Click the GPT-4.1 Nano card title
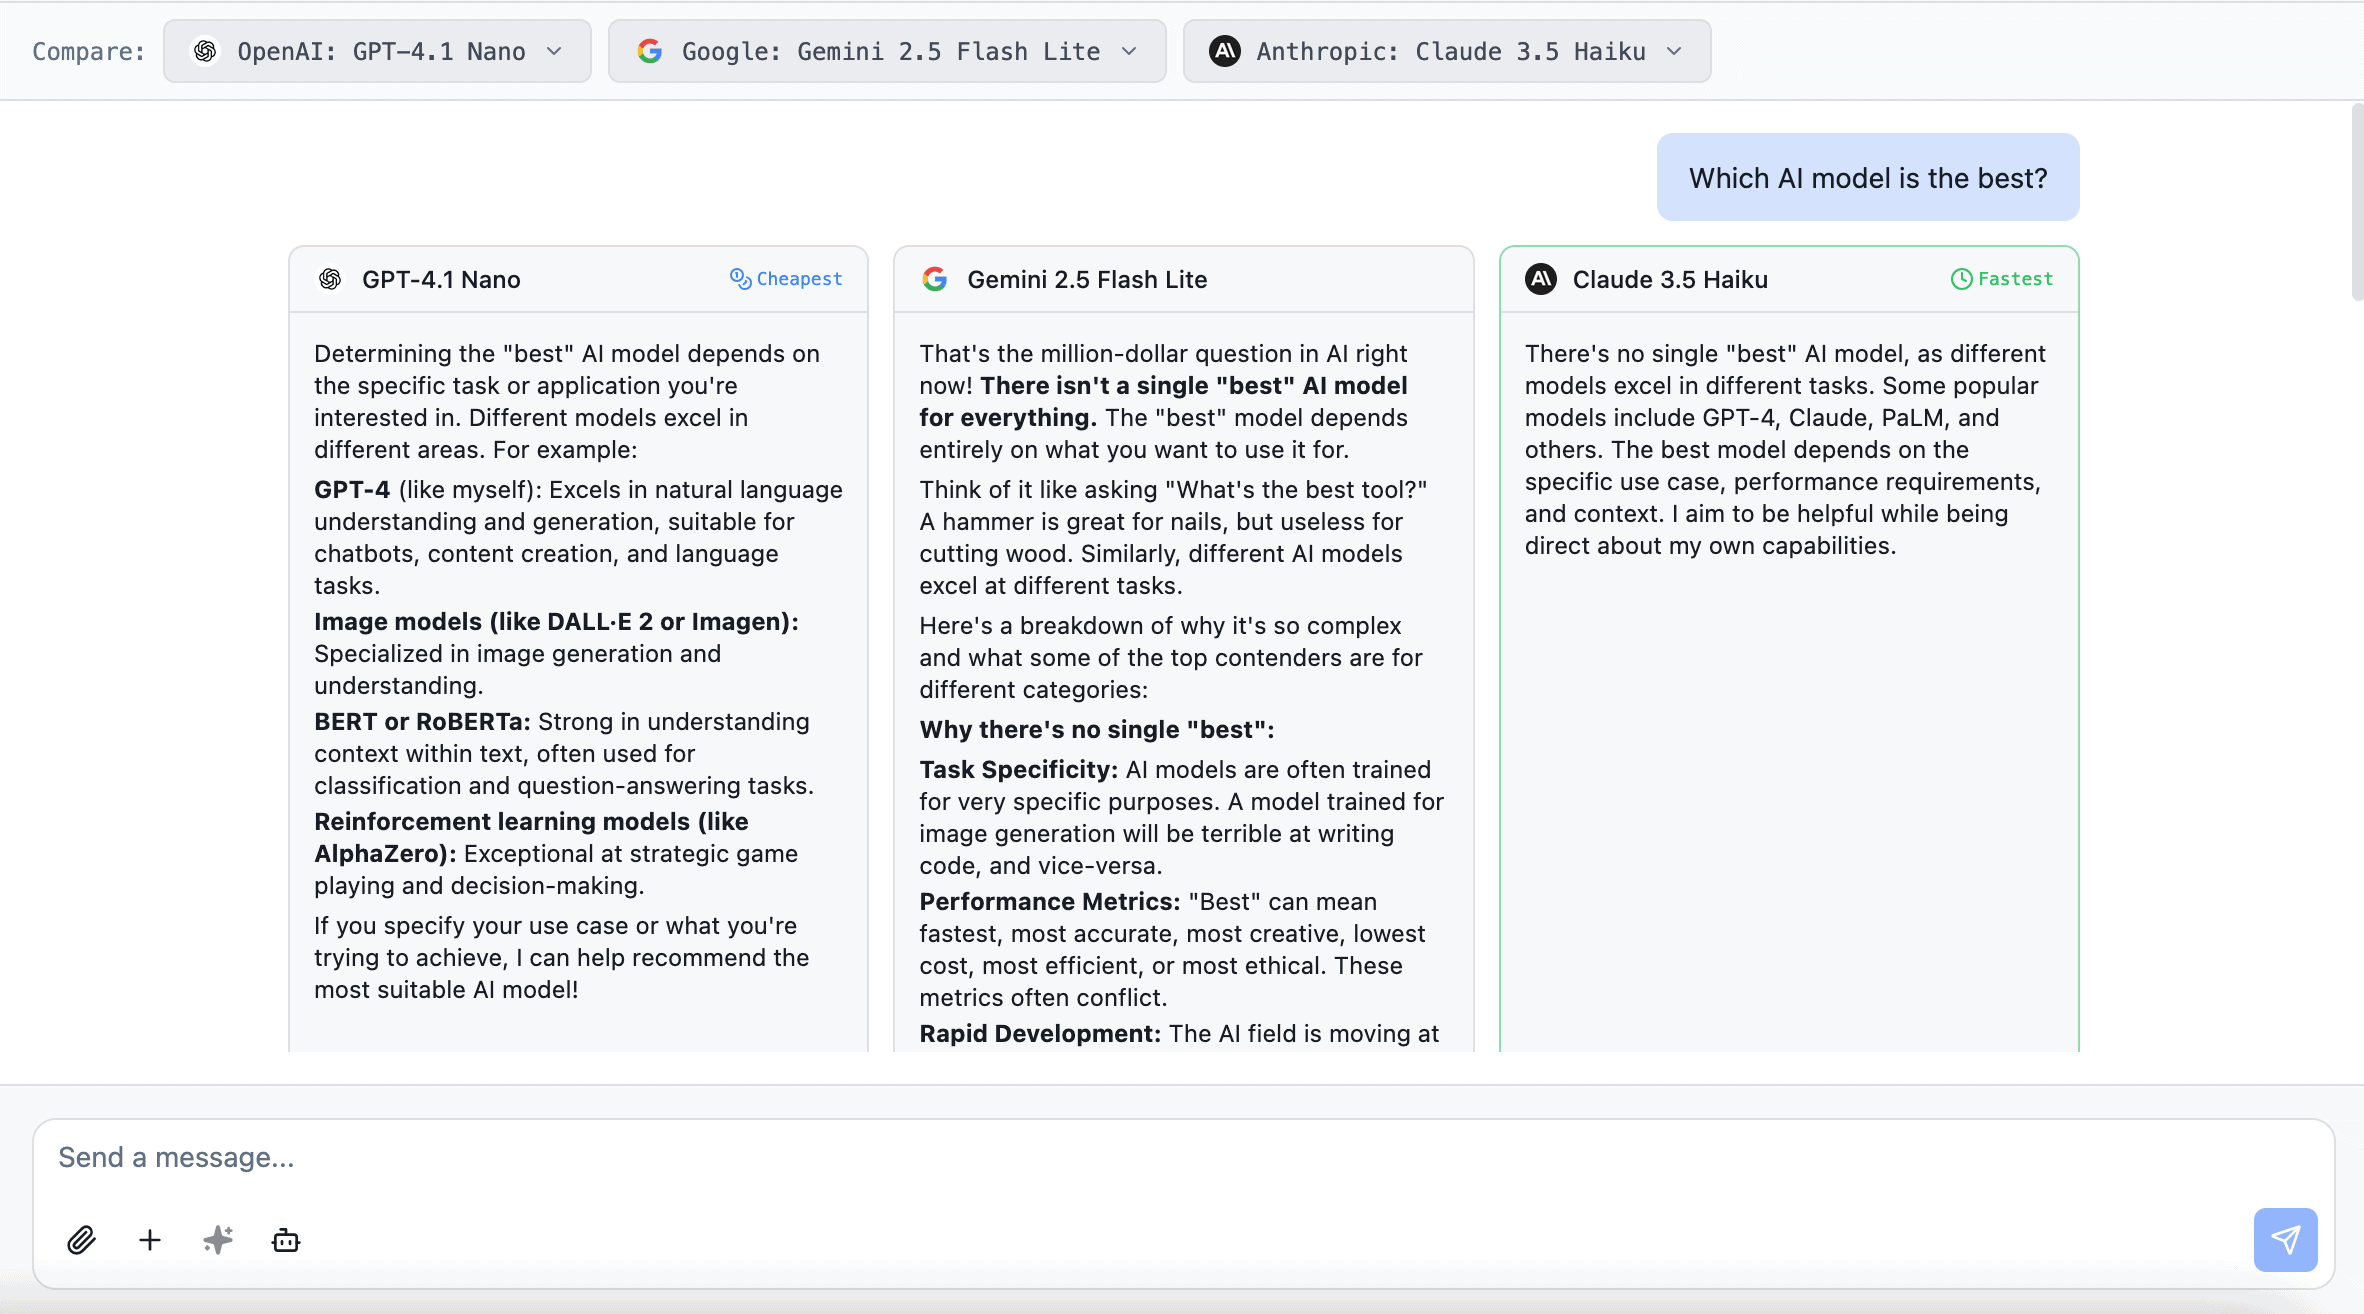Image resolution: width=2364 pixels, height=1314 pixels. (x=441, y=279)
